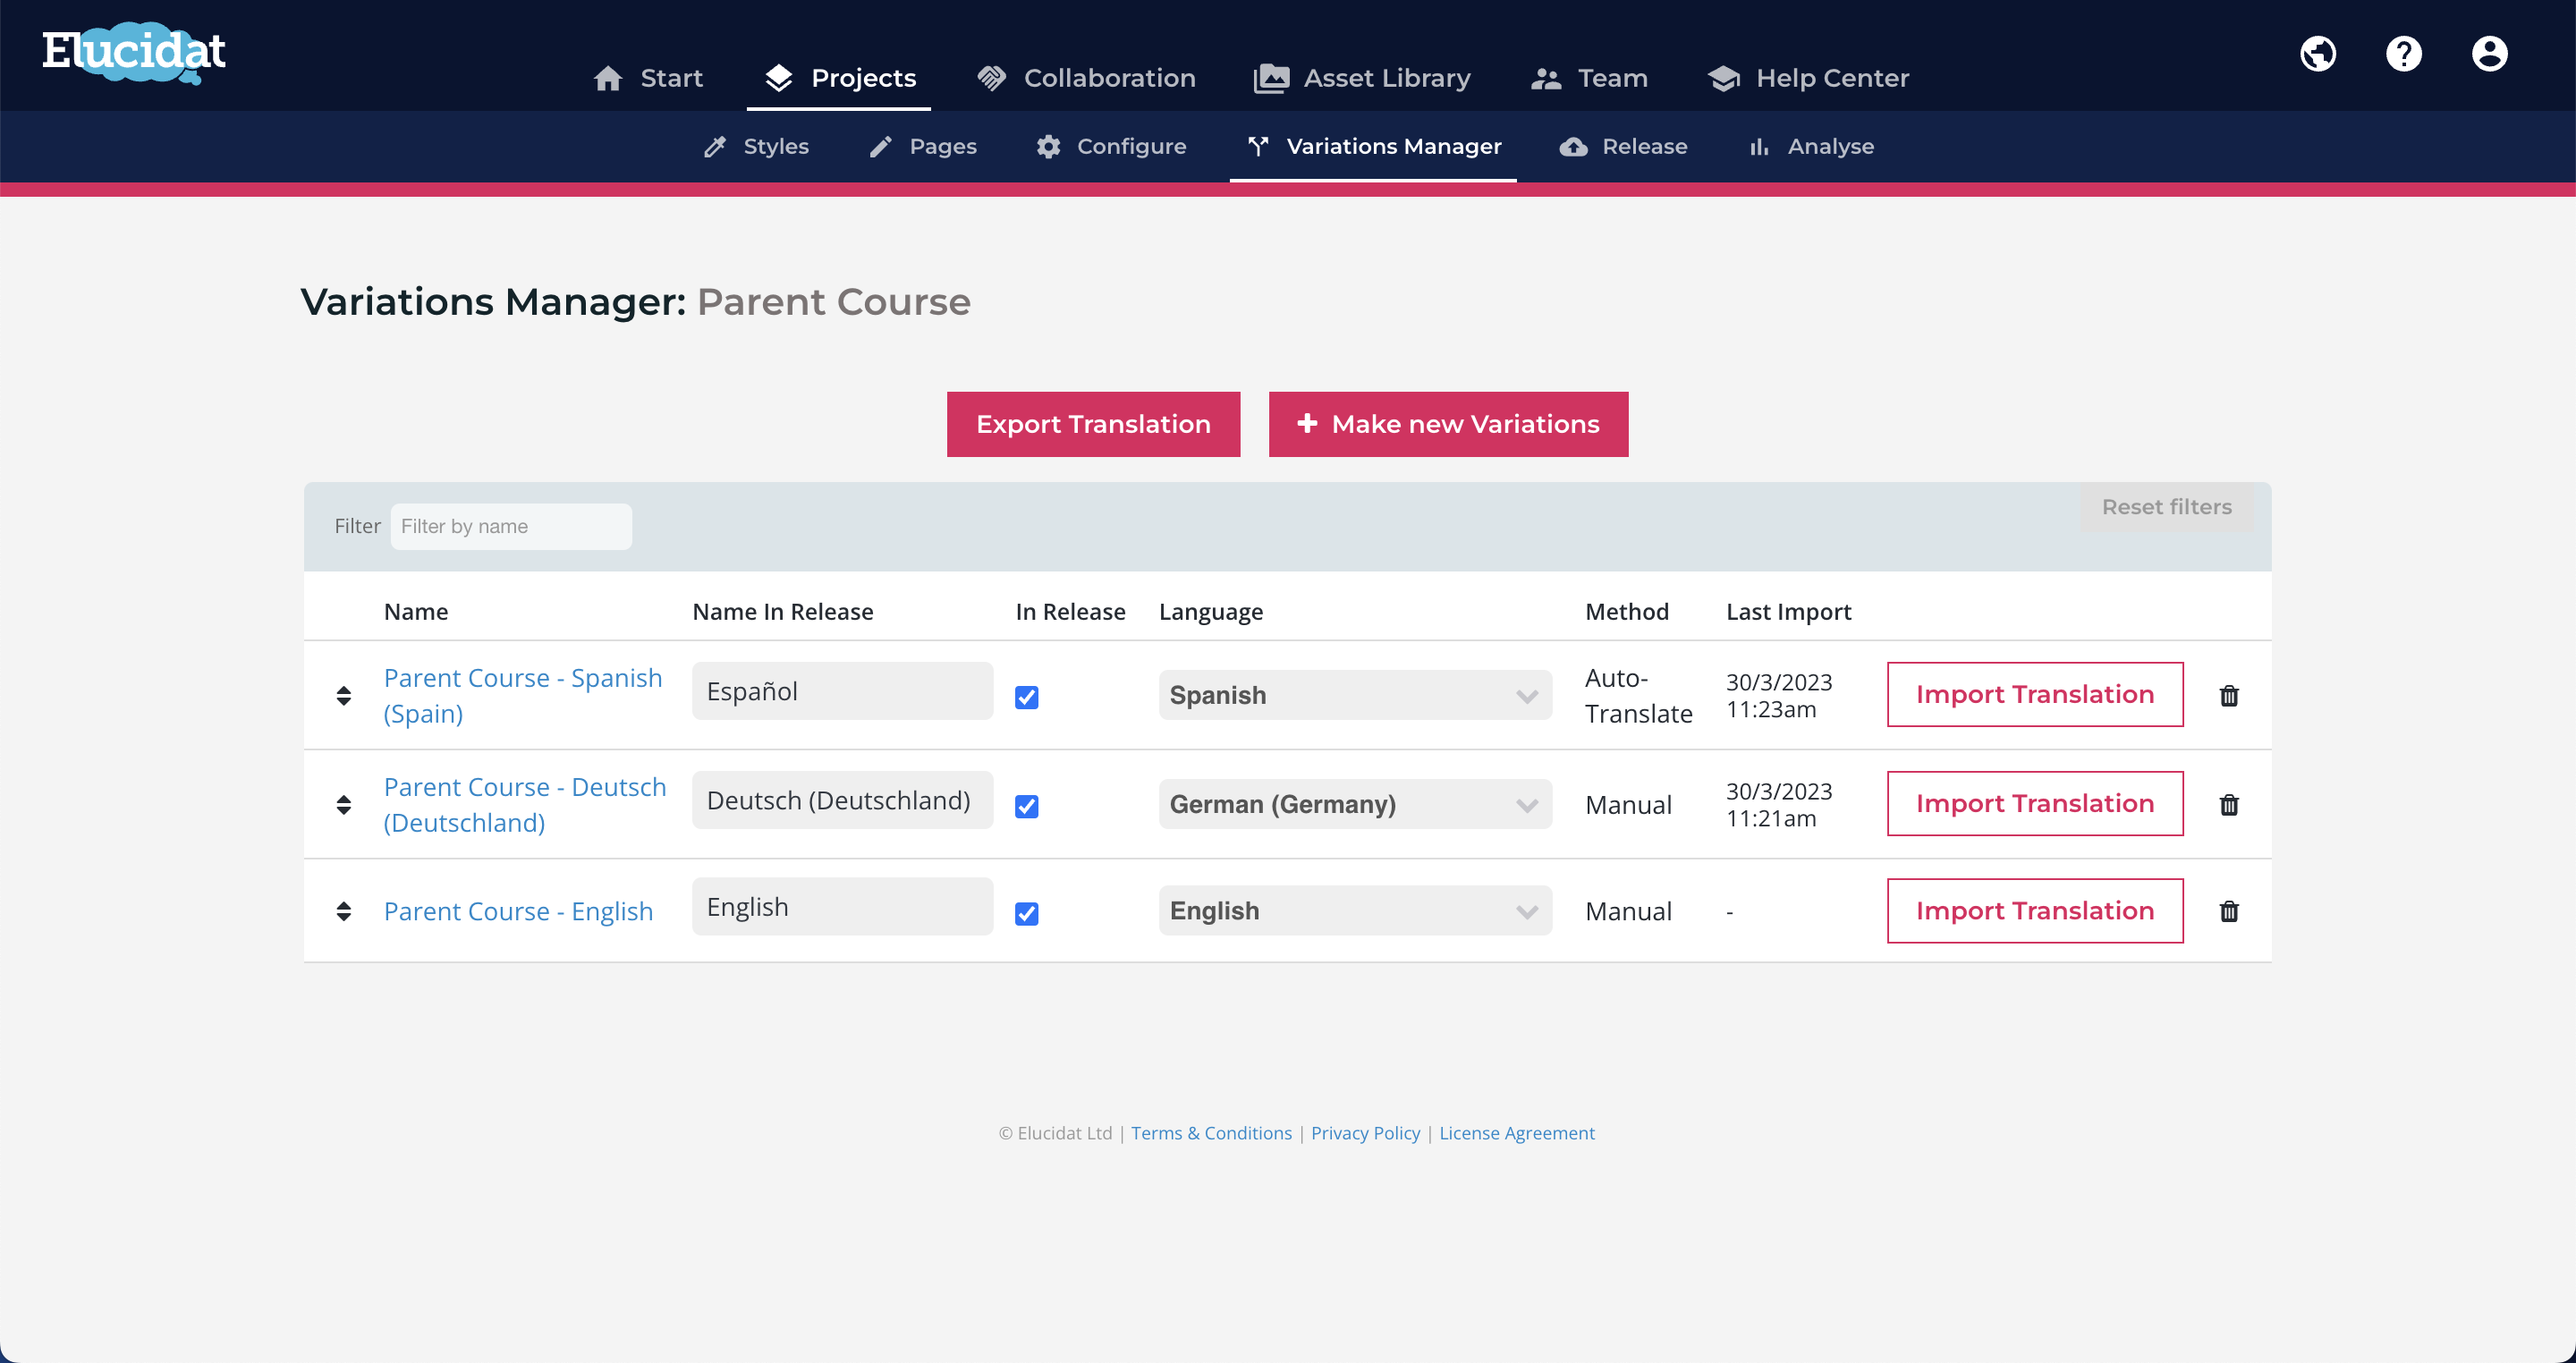Uncheck In Release for English variation
The width and height of the screenshot is (2576, 1363).
pyautogui.click(x=1026, y=913)
